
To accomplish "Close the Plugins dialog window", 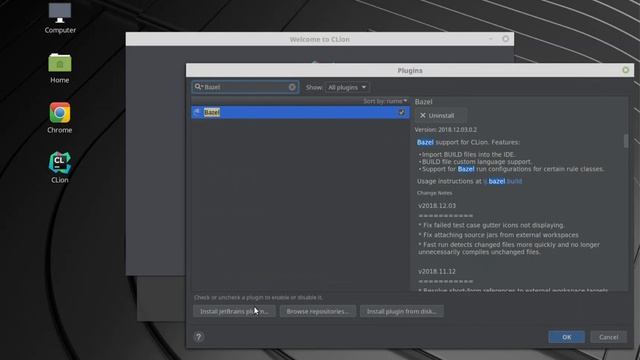I will 625,70.
